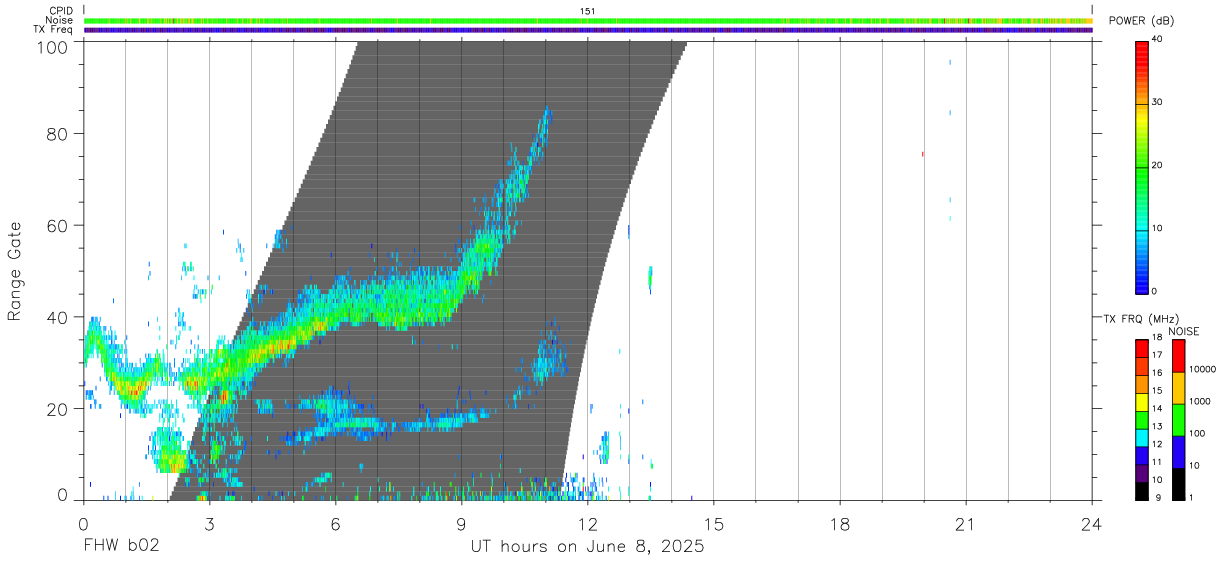Click the y-axis tick label "60"
The image size is (1228, 567).
pyautogui.click(x=57, y=225)
